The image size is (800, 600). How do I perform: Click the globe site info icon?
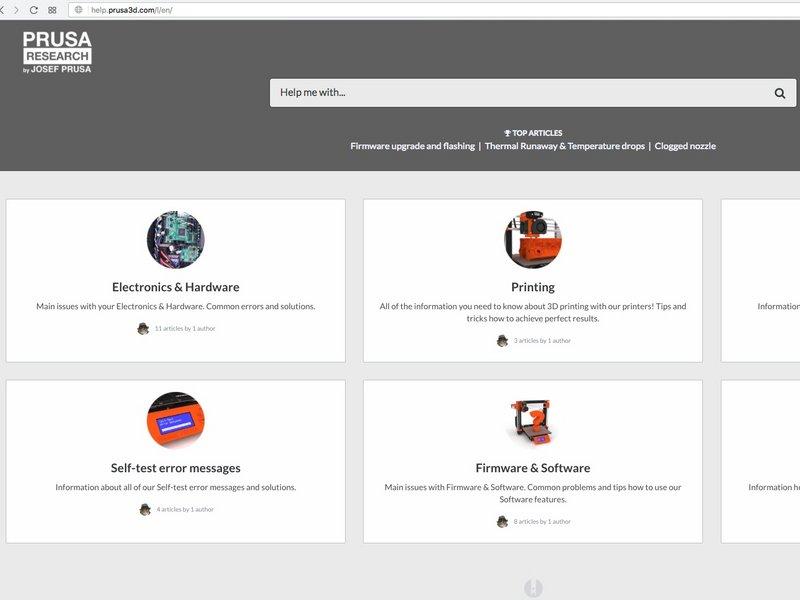coord(79,10)
